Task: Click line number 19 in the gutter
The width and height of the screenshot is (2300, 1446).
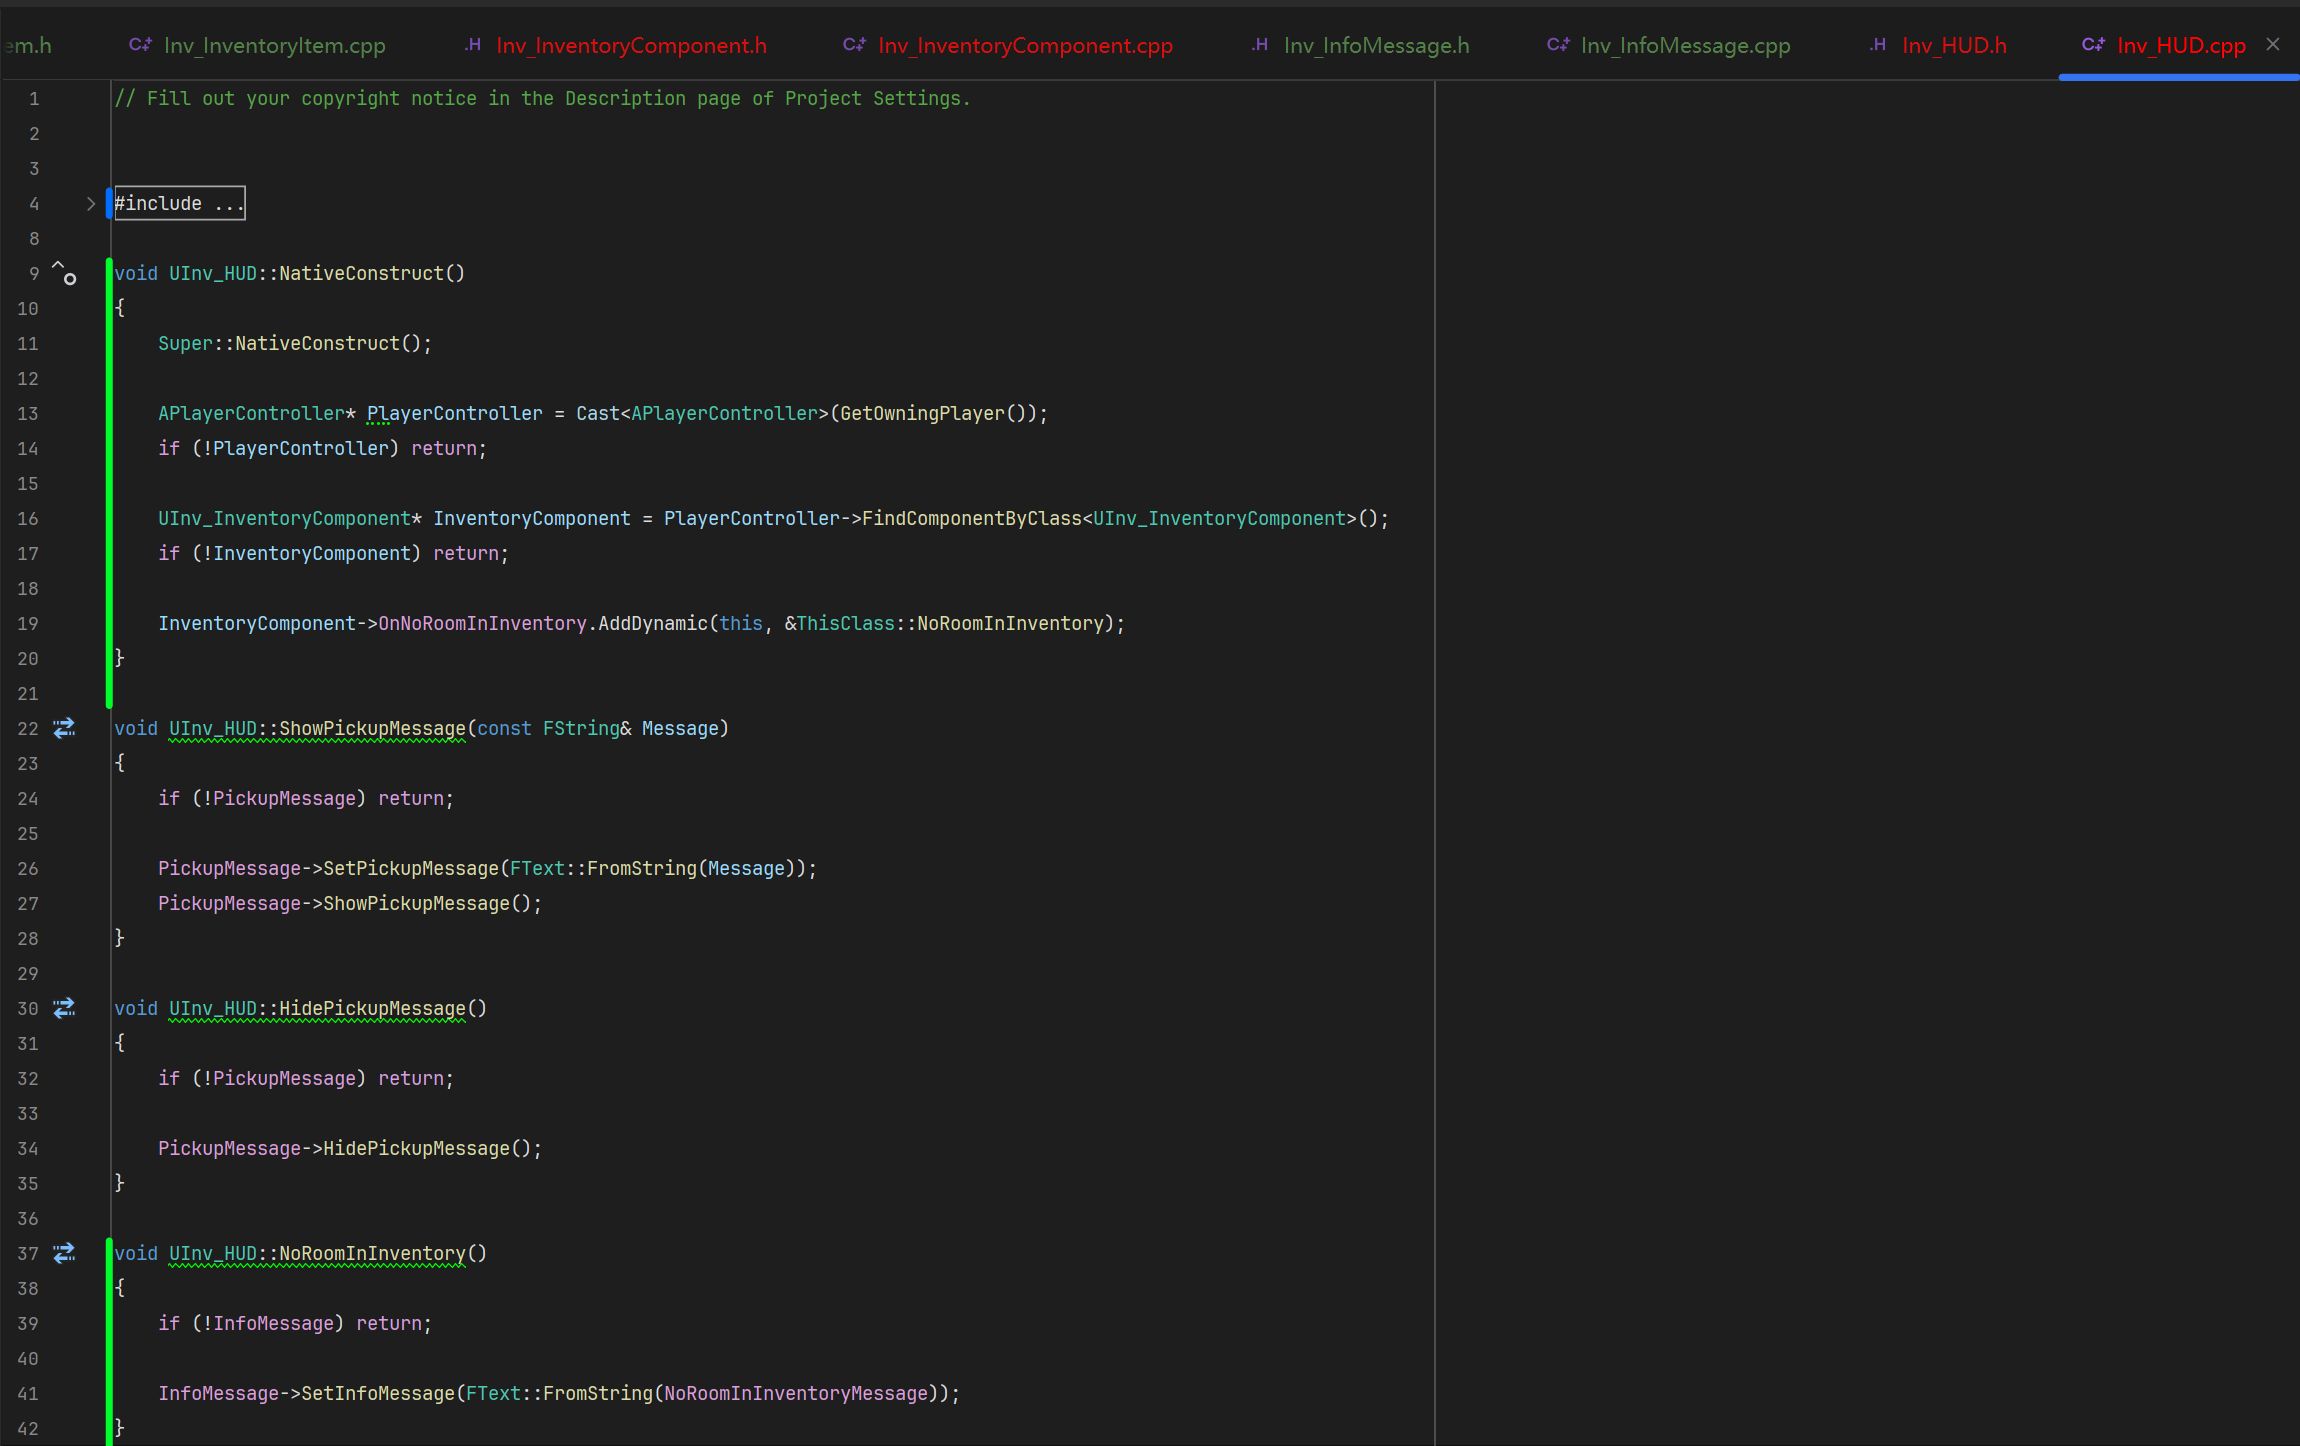Action: click(x=28, y=624)
